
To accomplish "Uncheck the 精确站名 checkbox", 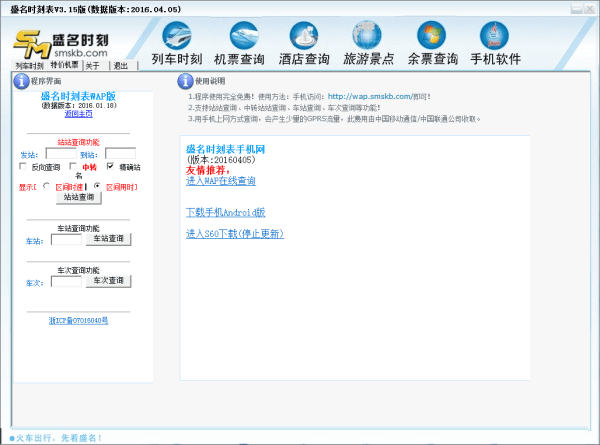I will point(111,166).
